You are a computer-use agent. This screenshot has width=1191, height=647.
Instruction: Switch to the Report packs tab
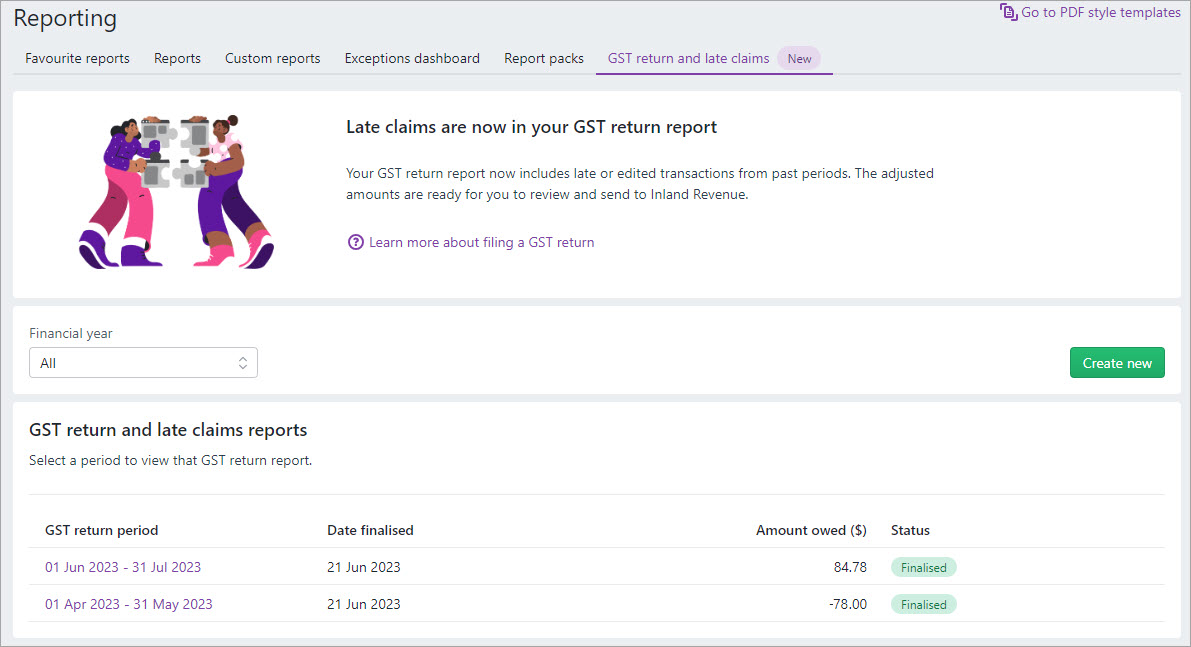click(x=544, y=58)
